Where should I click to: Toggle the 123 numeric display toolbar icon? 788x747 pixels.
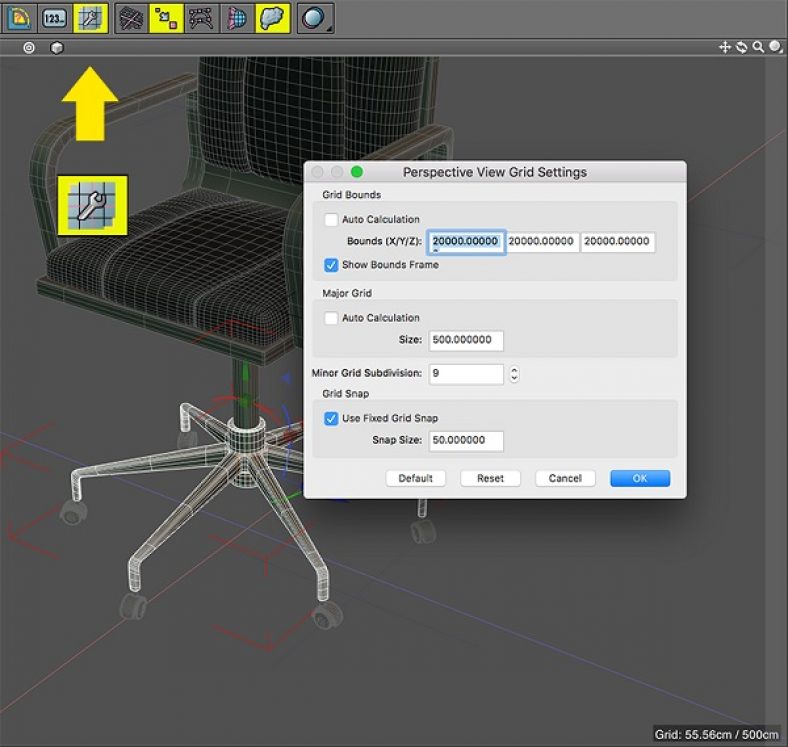click(x=54, y=19)
